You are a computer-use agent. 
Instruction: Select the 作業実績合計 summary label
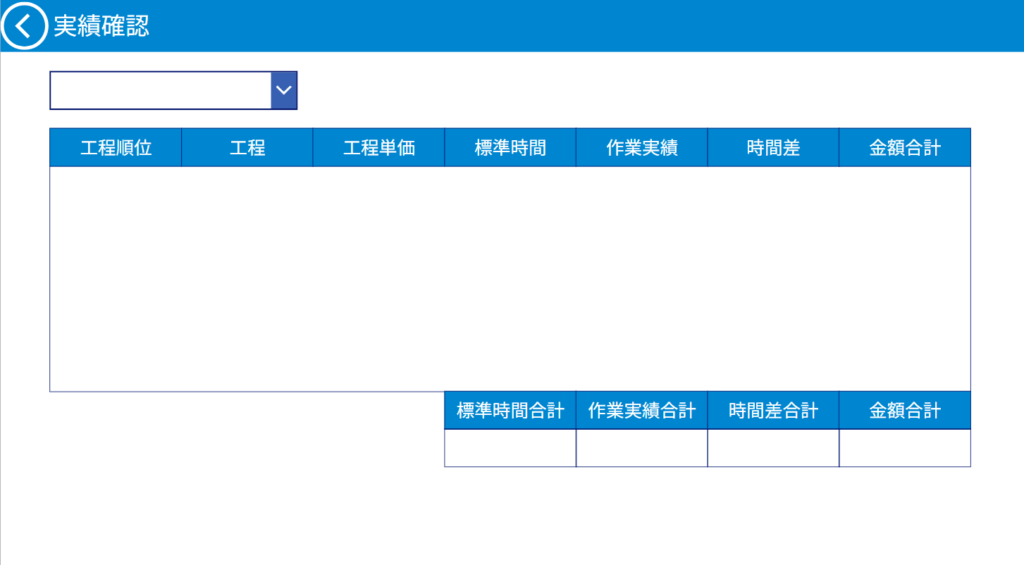(642, 410)
